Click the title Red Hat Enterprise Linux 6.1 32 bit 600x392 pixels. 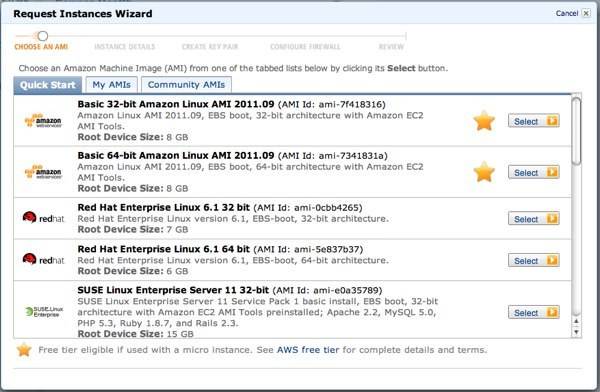163,207
